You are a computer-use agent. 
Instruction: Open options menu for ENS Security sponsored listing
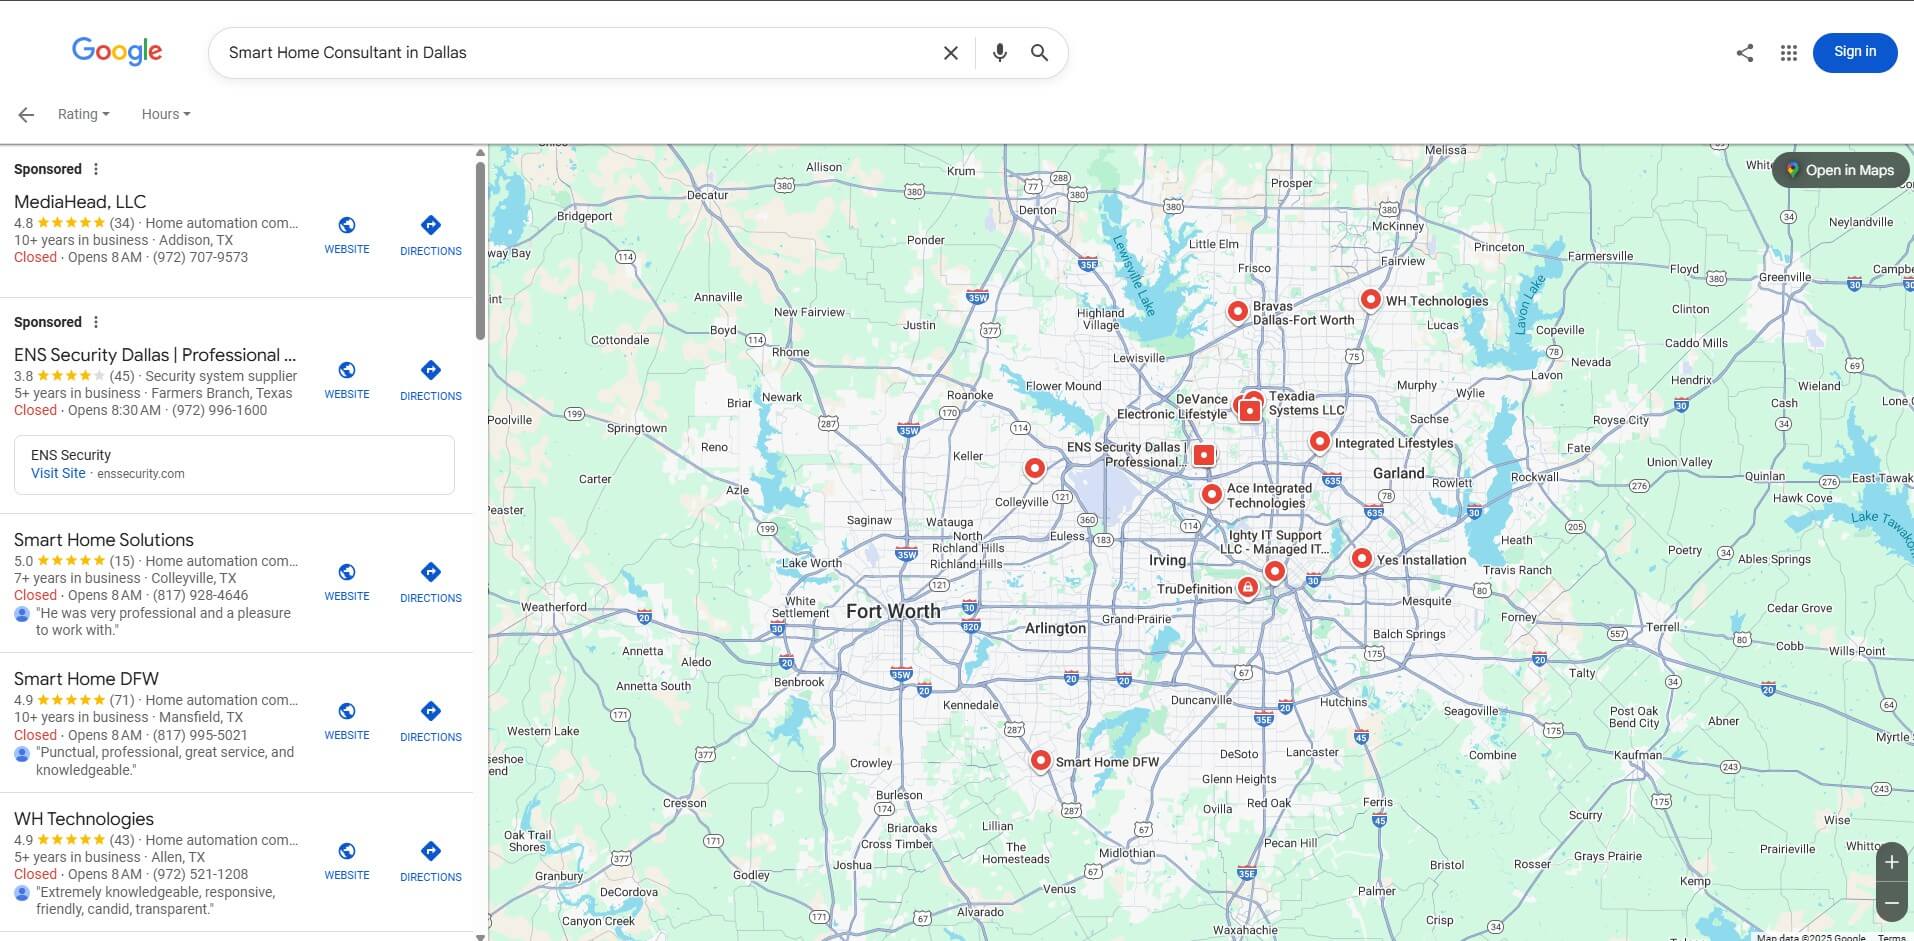click(96, 322)
